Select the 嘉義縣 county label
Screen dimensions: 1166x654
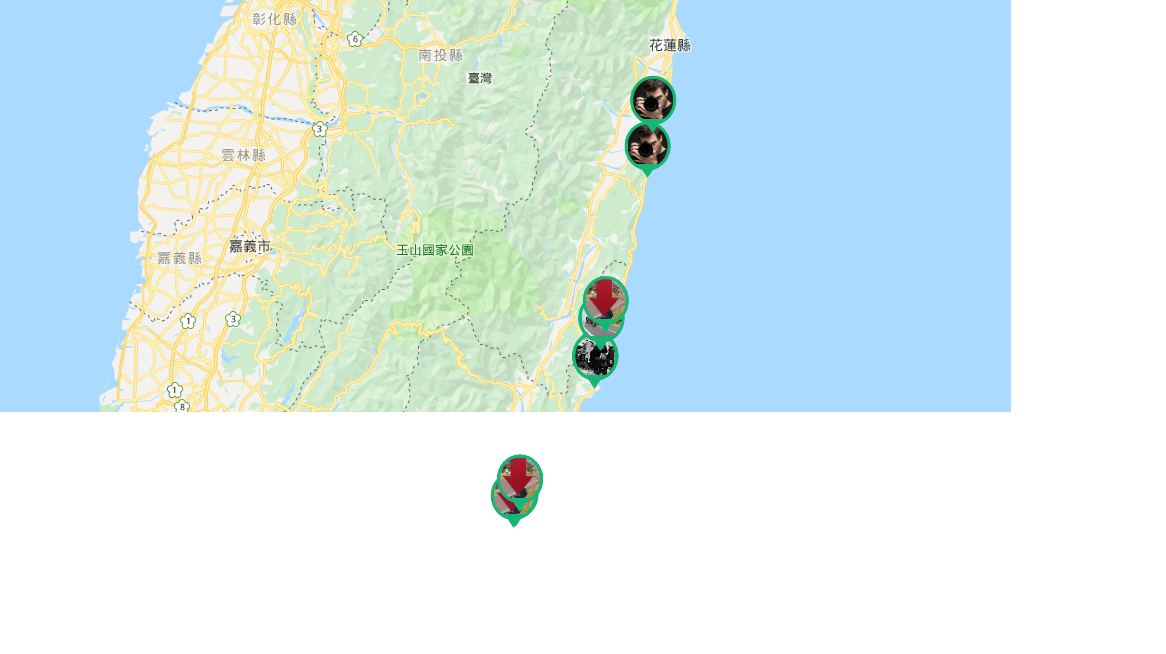pos(179,258)
